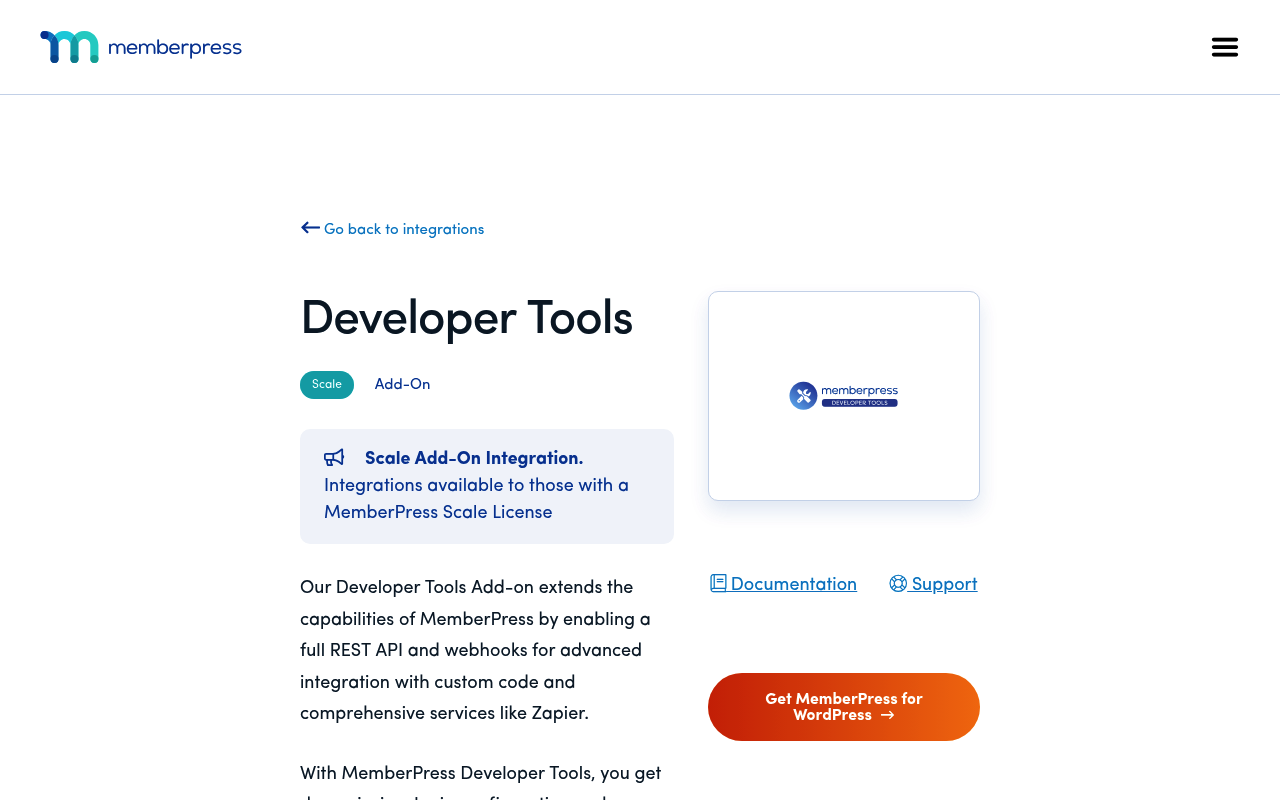The height and width of the screenshot is (800, 1280).
Task: Click the megaphone icon in notice box
Action: pos(334,458)
